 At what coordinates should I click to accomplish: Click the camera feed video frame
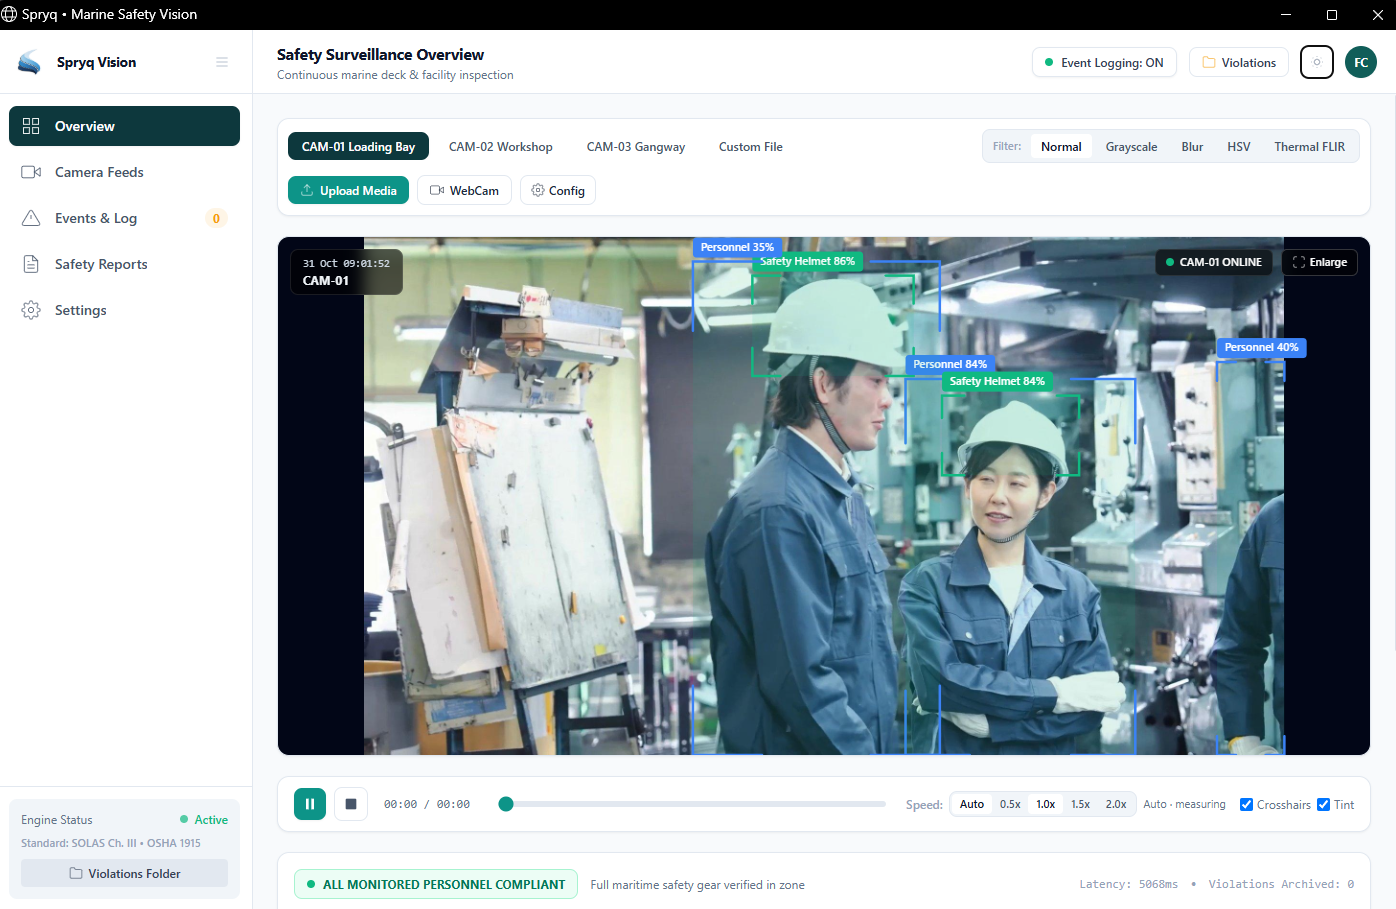coord(824,496)
